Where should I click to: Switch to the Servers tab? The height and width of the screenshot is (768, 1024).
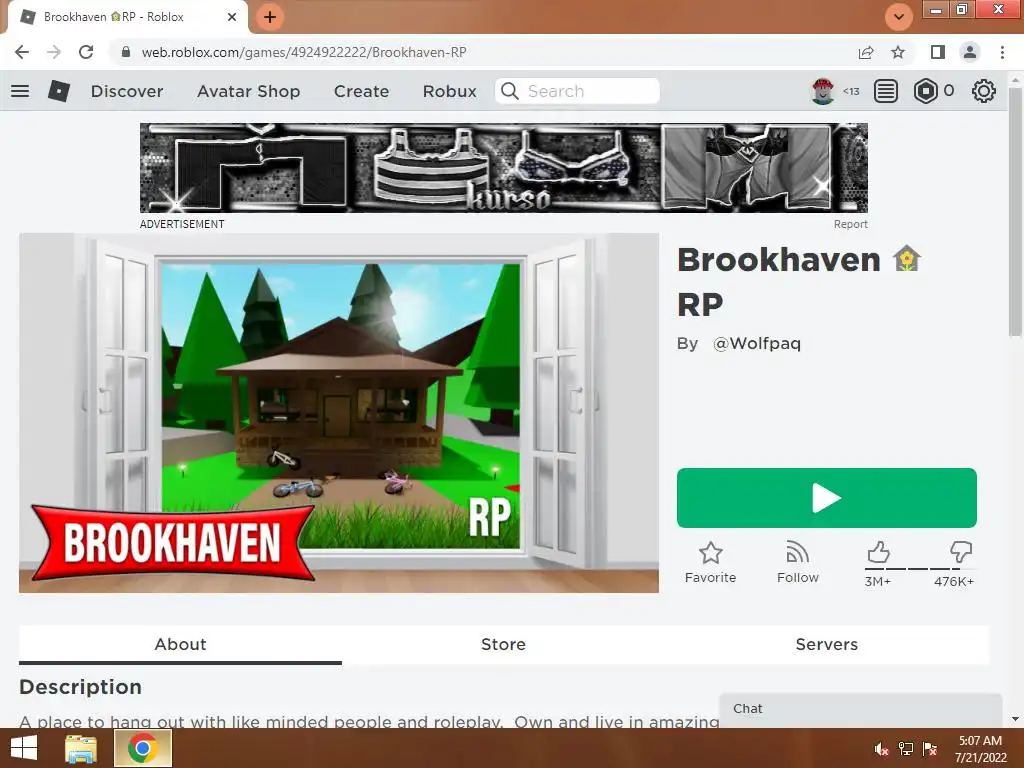[x=827, y=645]
